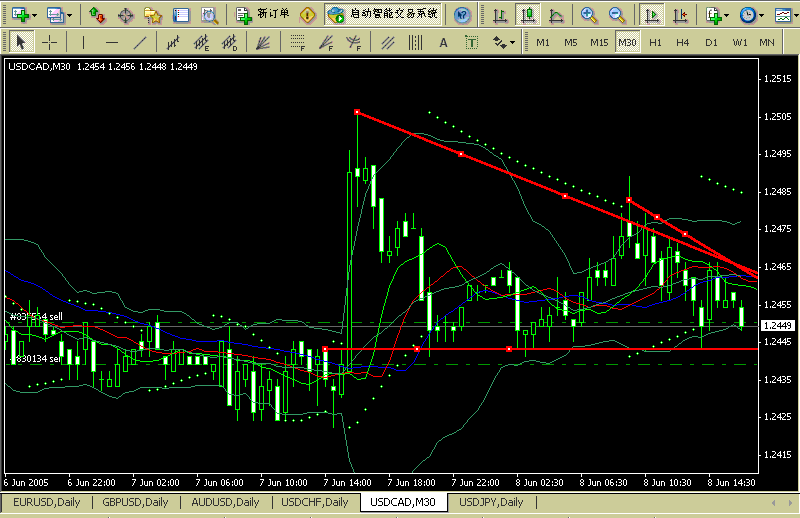Switch to the H1 timeframe

655,43
